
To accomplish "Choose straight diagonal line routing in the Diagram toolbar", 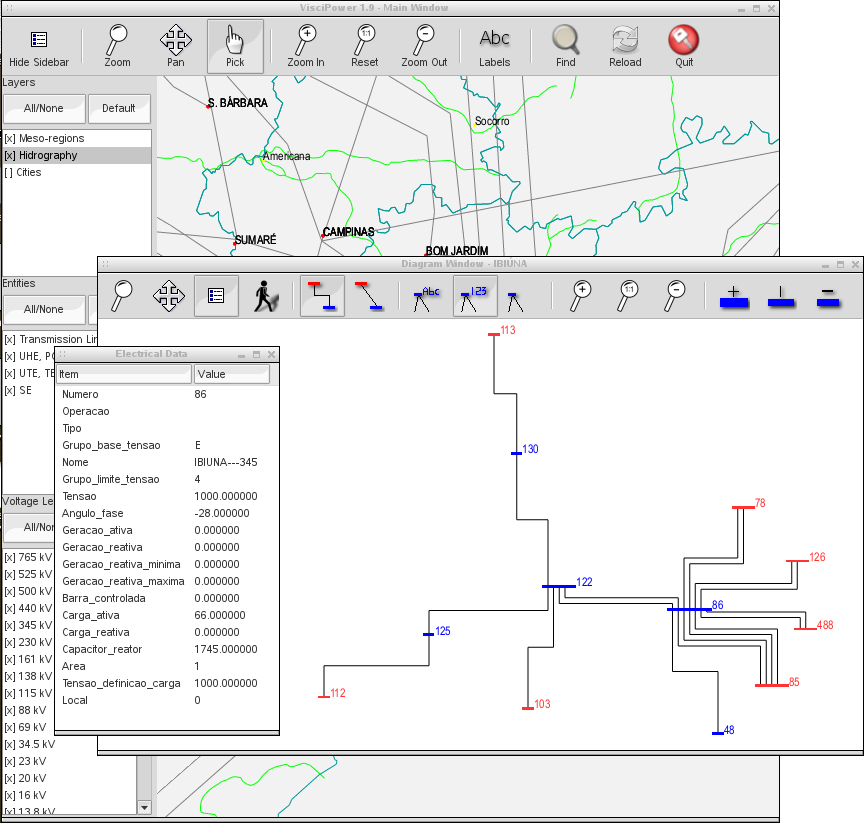I will click(369, 296).
